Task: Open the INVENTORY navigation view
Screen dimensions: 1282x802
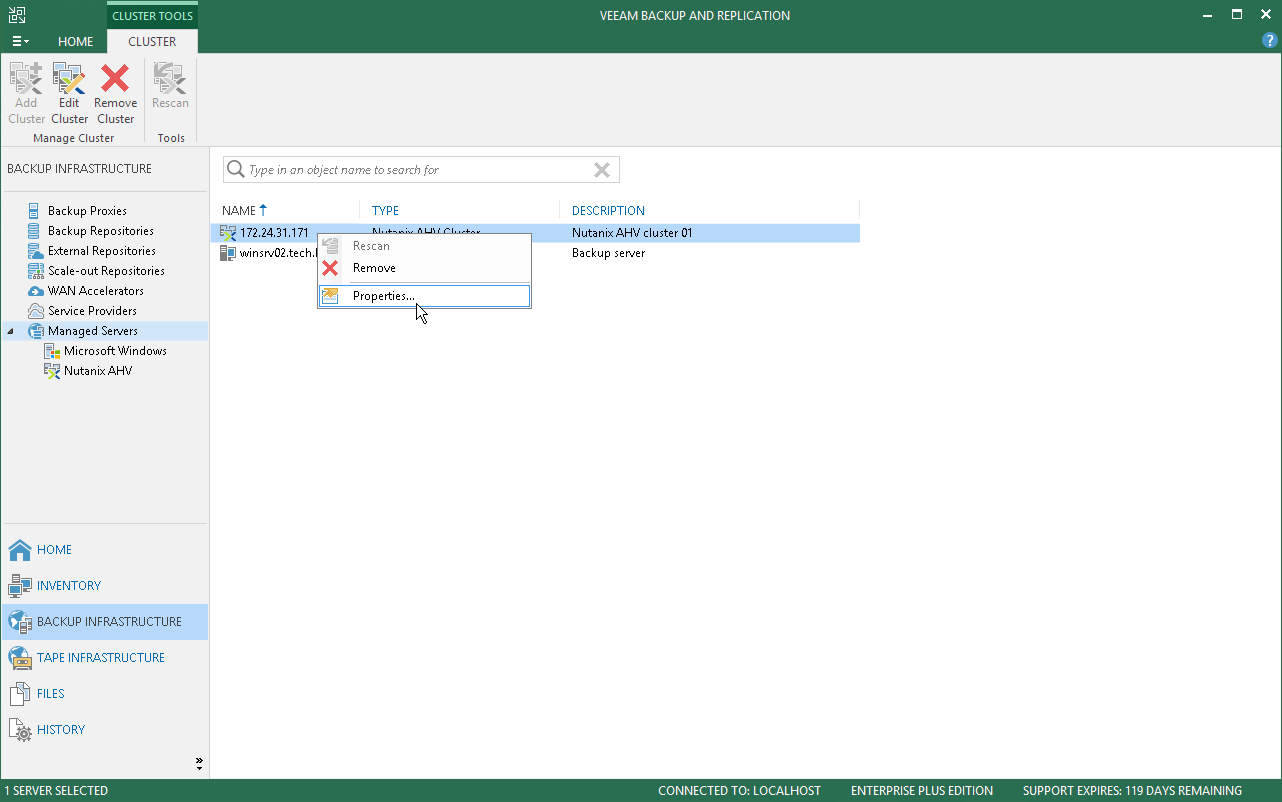Action: click(x=105, y=586)
